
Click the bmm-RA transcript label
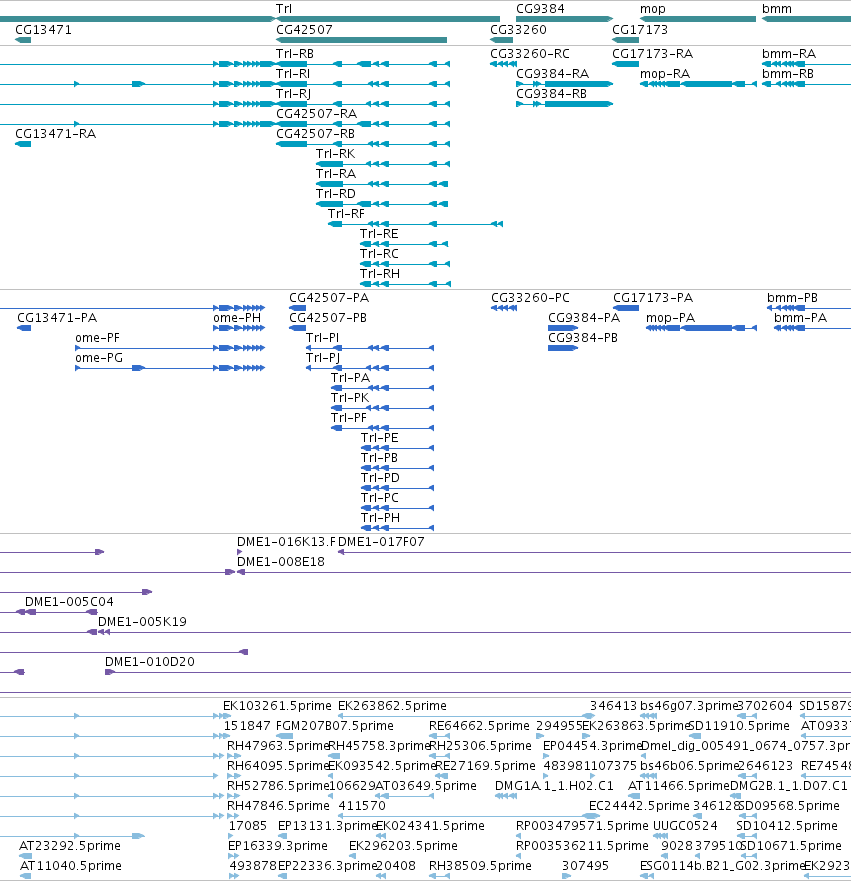(789, 54)
